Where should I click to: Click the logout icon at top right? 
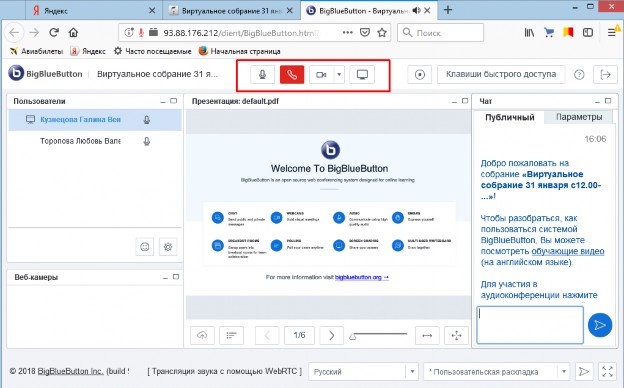[606, 75]
